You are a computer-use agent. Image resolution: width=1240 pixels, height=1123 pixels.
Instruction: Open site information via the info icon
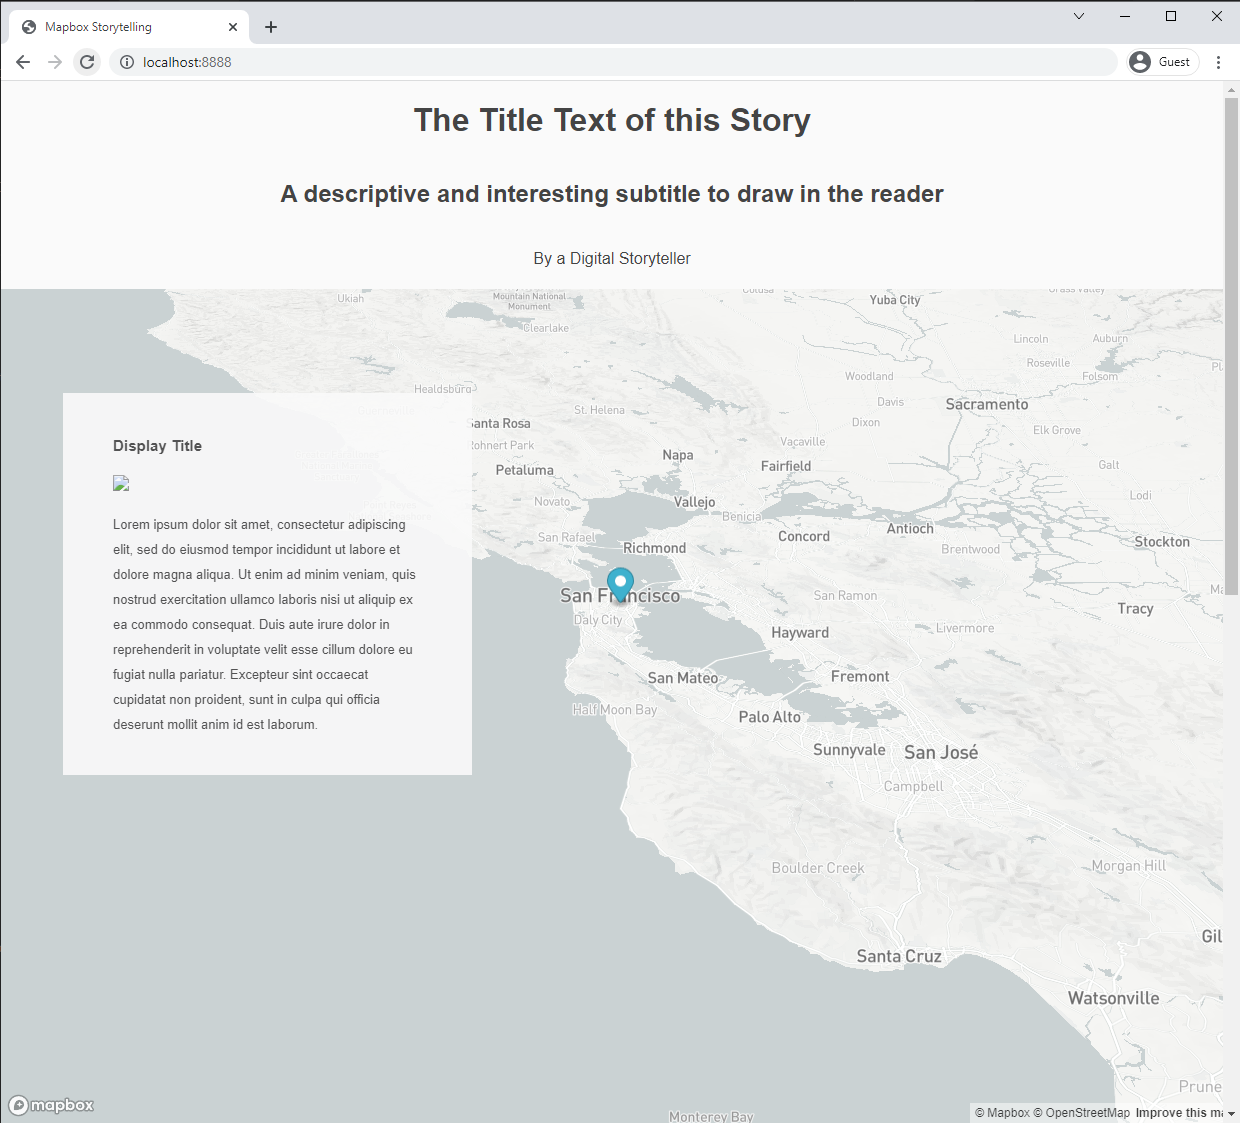127,61
